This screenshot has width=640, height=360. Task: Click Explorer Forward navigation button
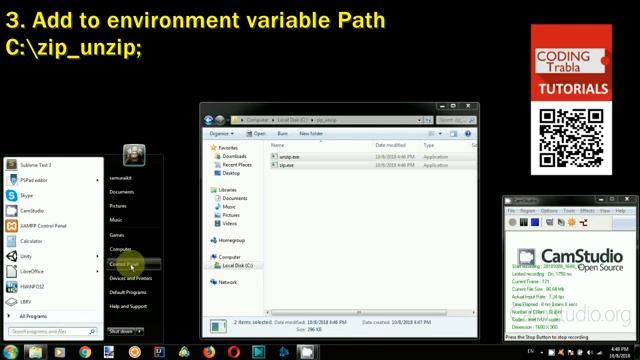point(220,120)
